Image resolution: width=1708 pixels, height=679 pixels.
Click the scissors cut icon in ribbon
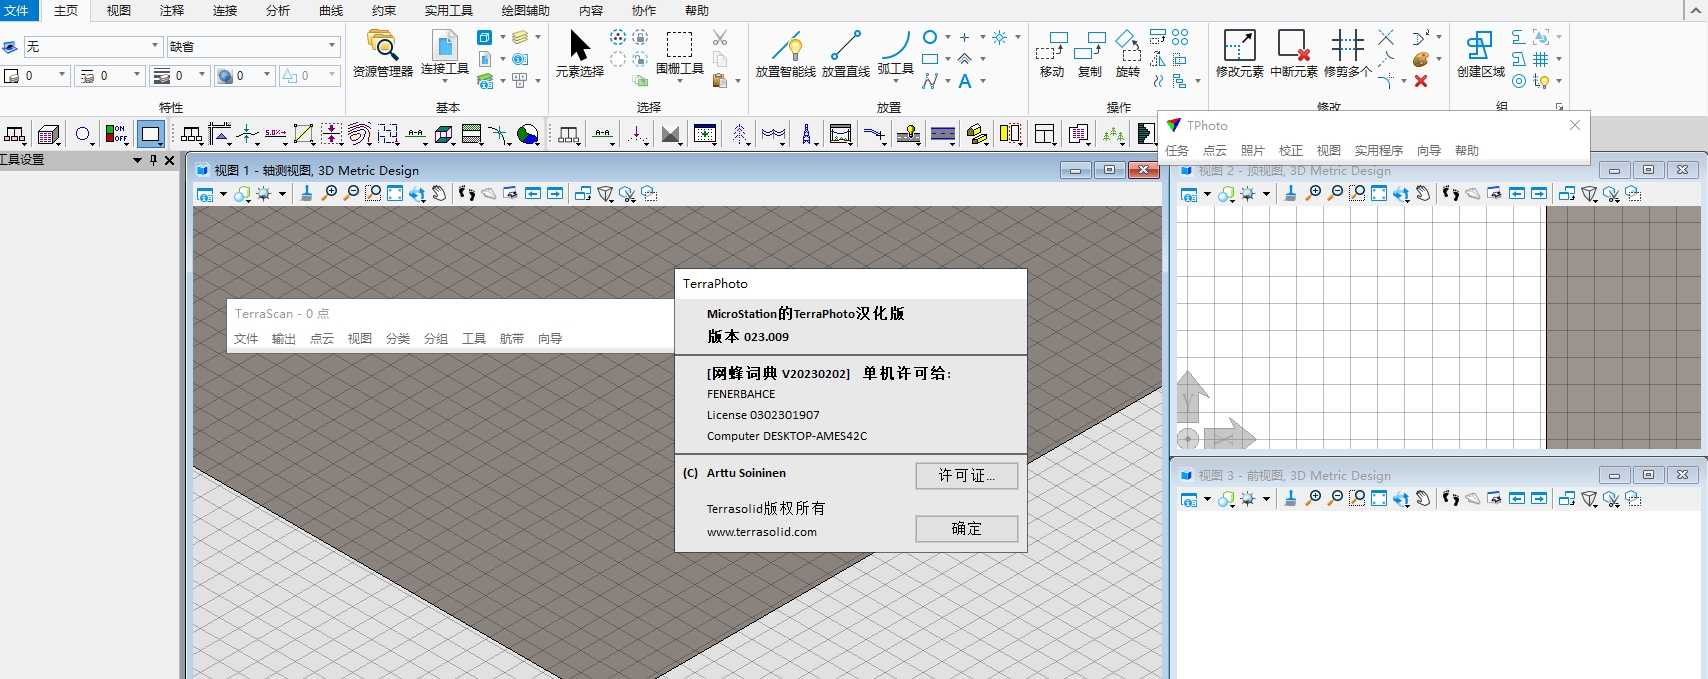(x=720, y=38)
